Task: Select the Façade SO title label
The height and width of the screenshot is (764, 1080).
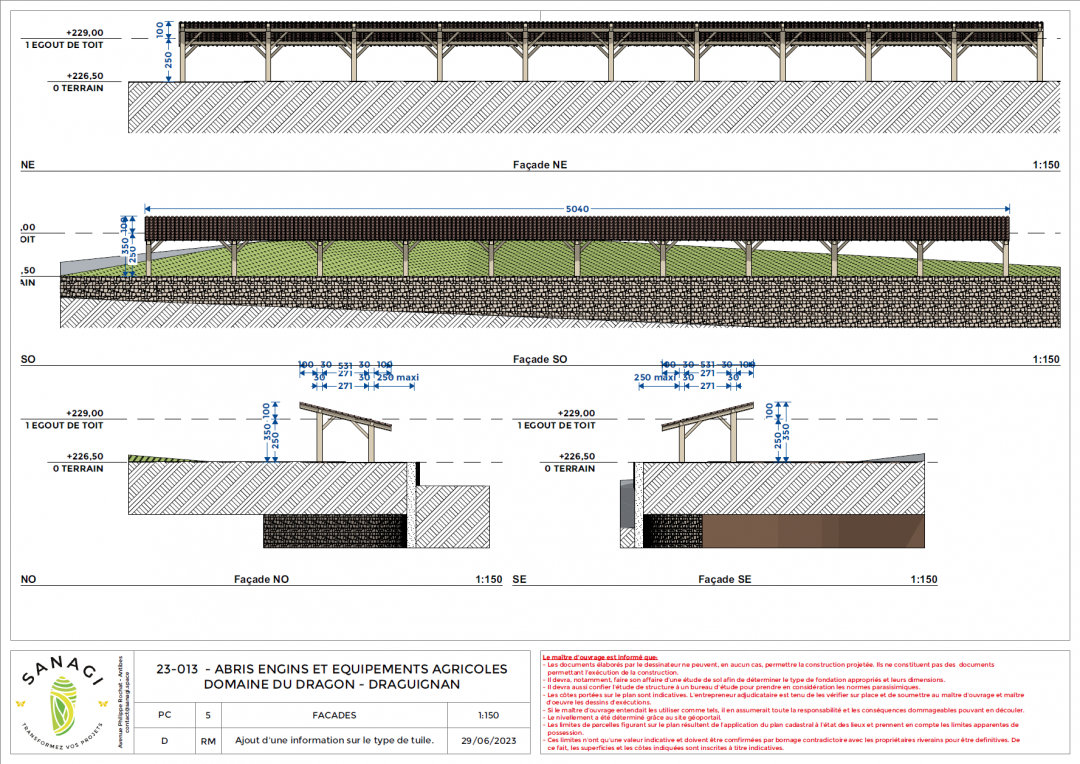Action: point(540,359)
